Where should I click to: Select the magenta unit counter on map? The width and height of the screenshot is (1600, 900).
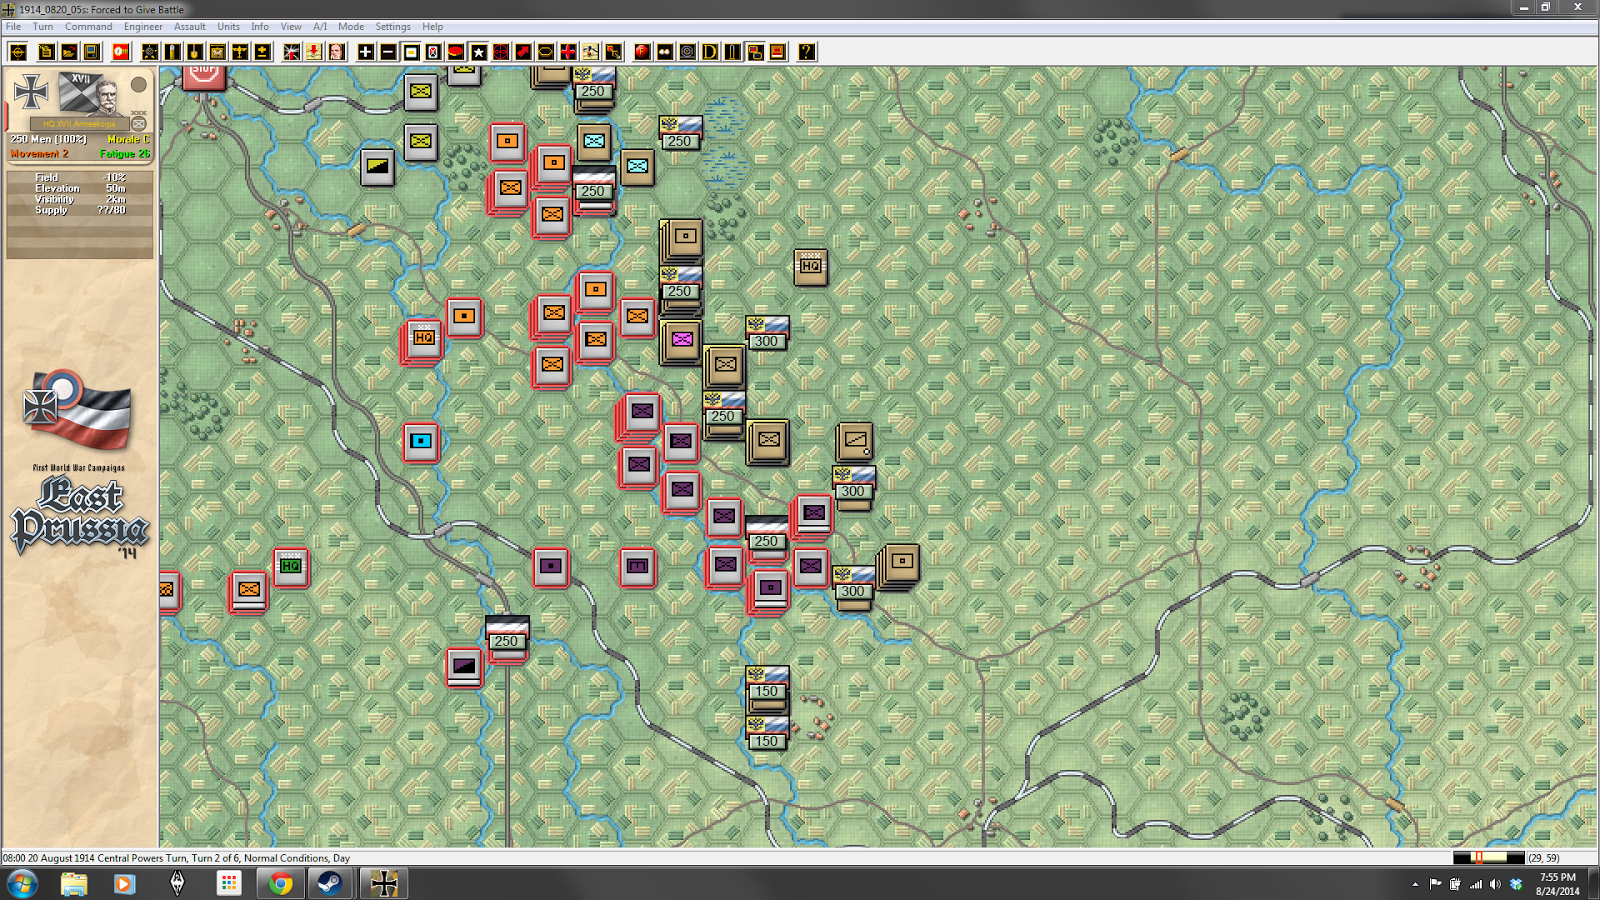682,340
